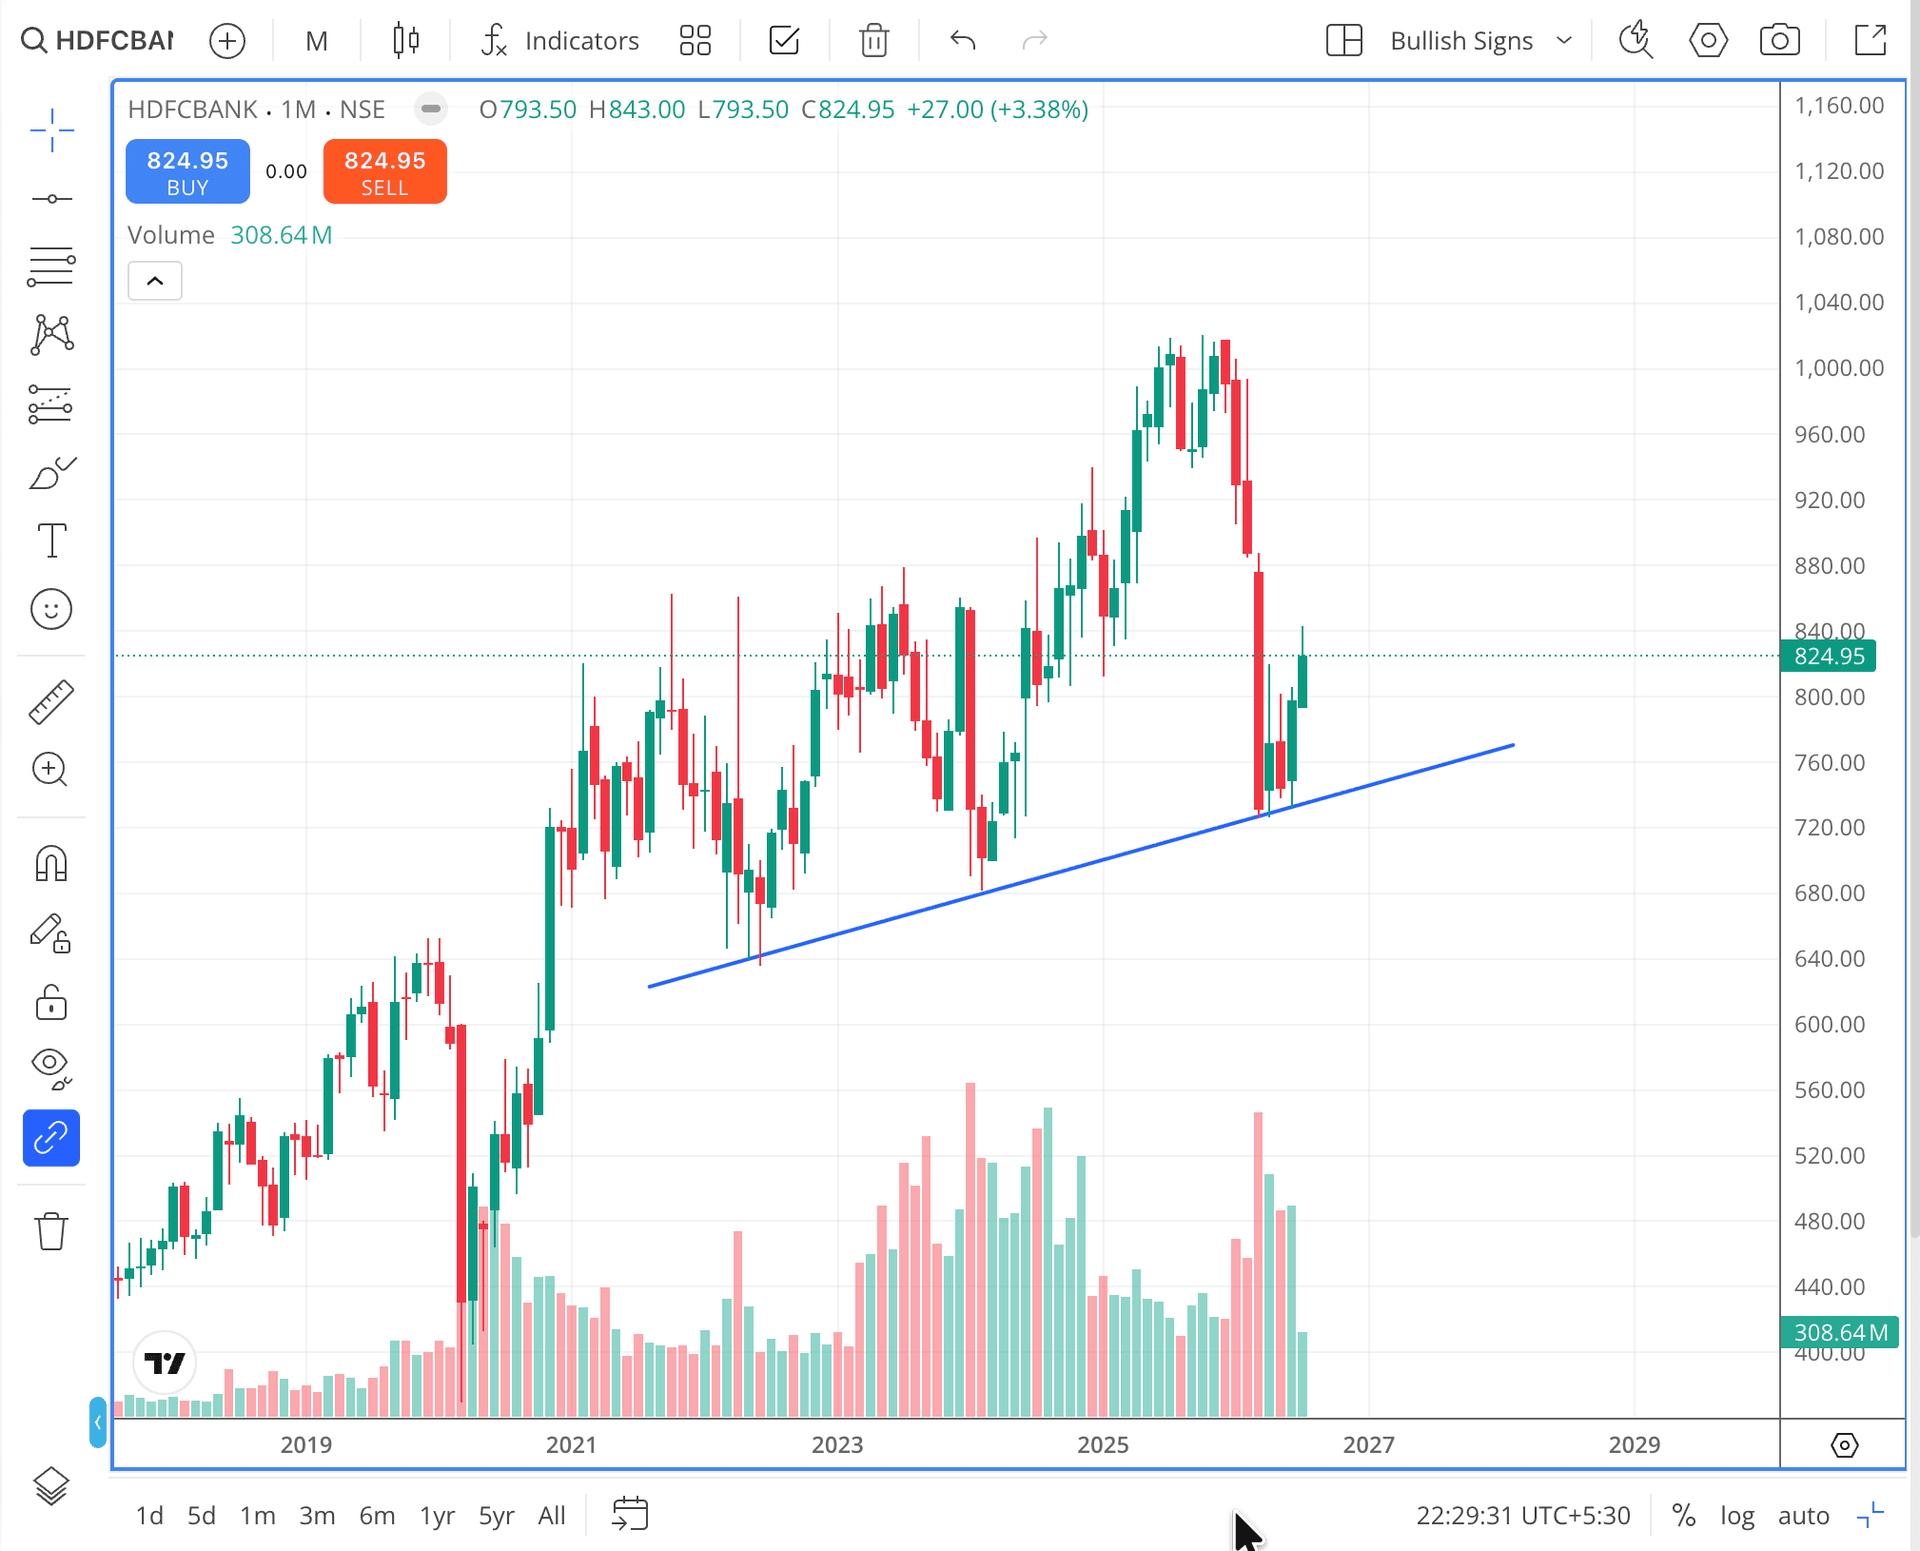The image size is (1920, 1551).
Task: Toggle hide all drawings eye icon
Action: click(51, 1068)
